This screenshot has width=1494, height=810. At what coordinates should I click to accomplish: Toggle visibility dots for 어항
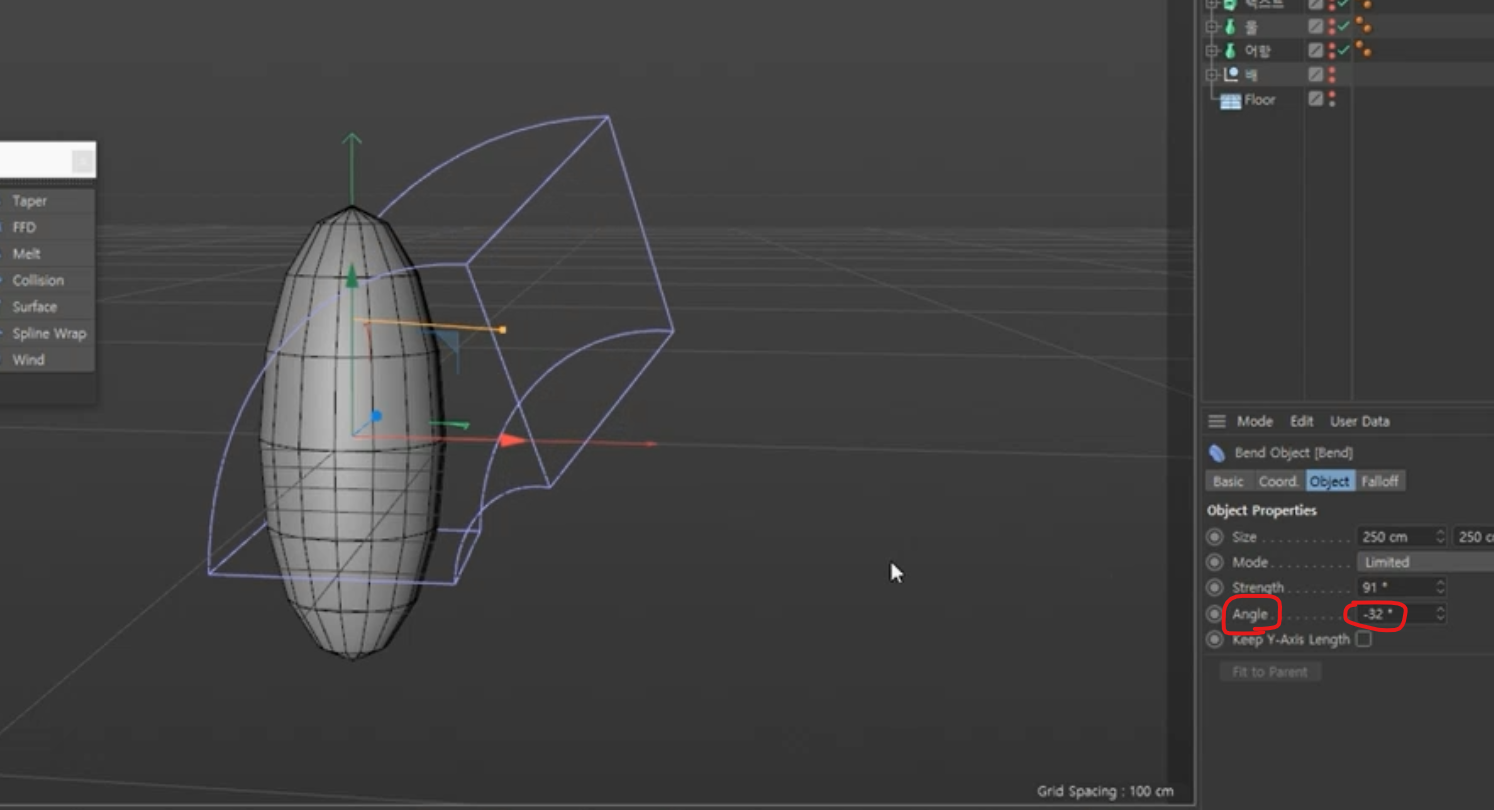[x=1332, y=50]
